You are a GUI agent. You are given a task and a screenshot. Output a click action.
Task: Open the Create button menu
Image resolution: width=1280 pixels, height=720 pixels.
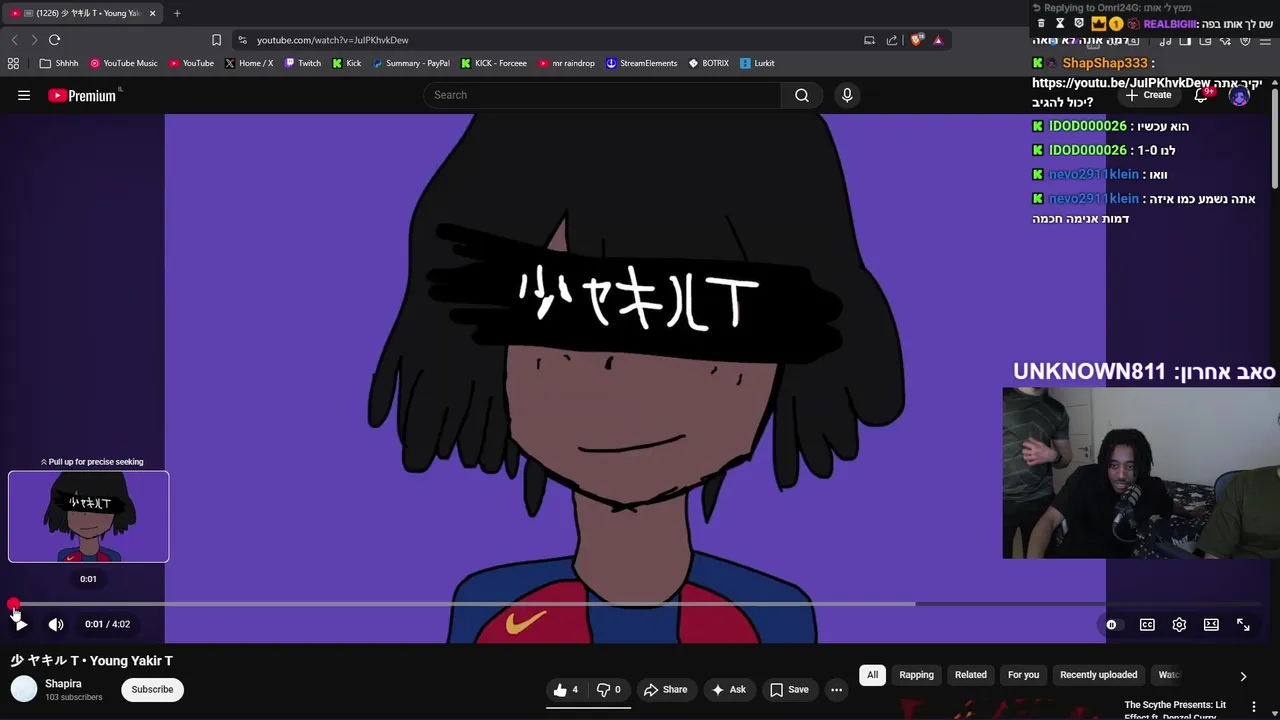pyautogui.click(x=1148, y=95)
